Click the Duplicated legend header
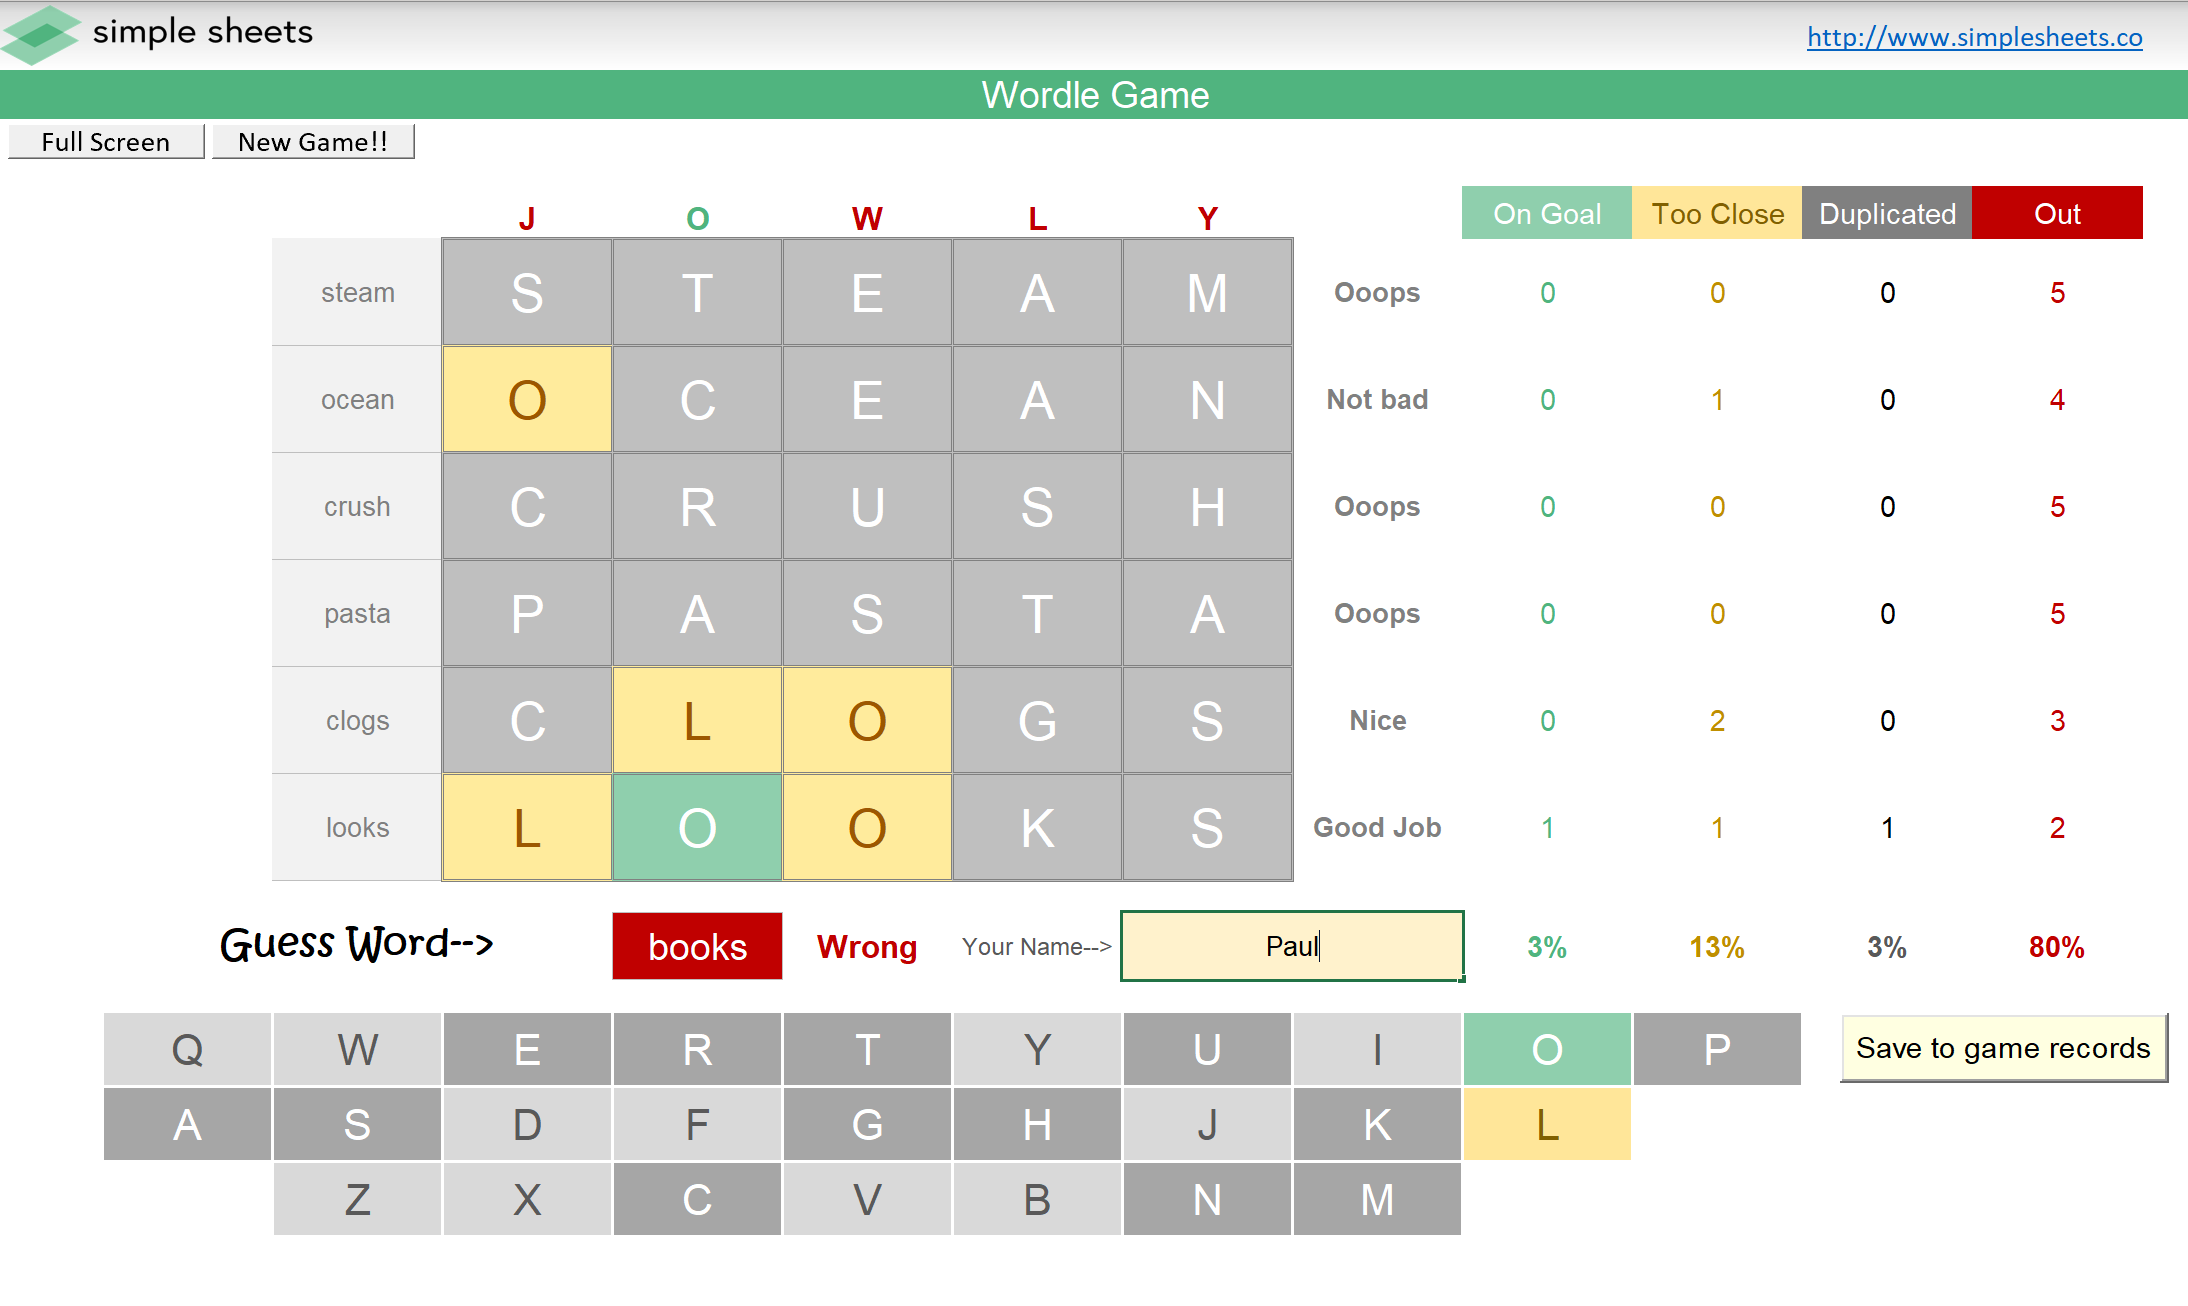 (1886, 213)
